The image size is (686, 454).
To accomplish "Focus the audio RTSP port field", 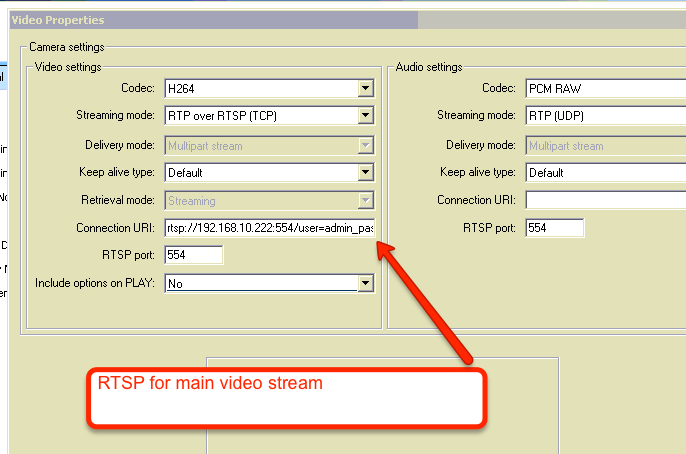I will pos(554,228).
